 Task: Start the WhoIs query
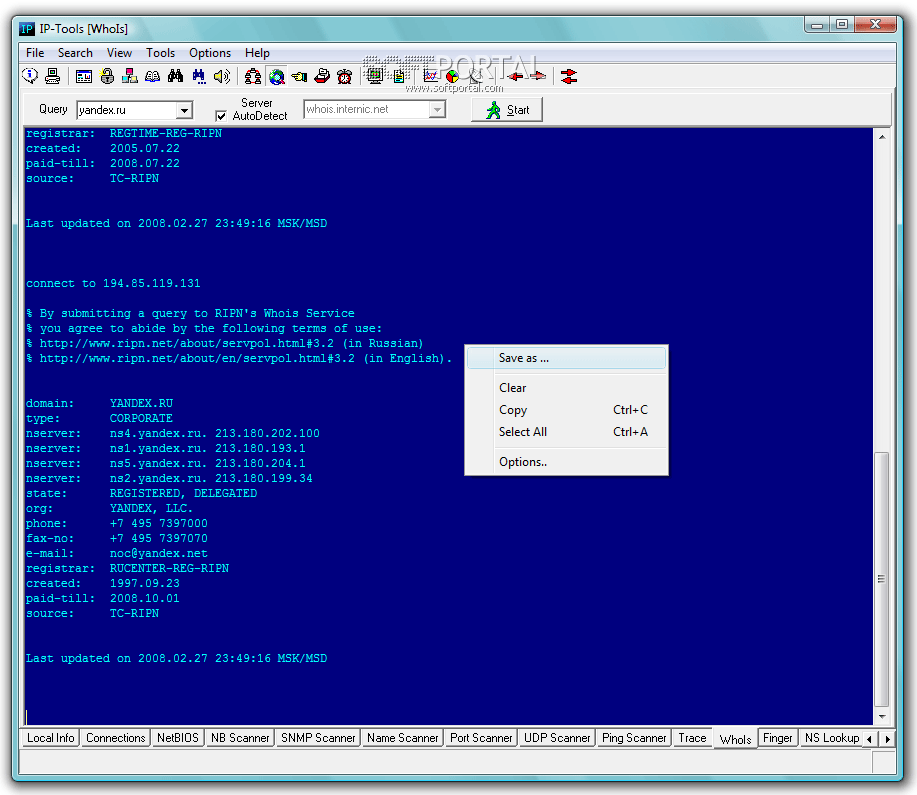506,110
